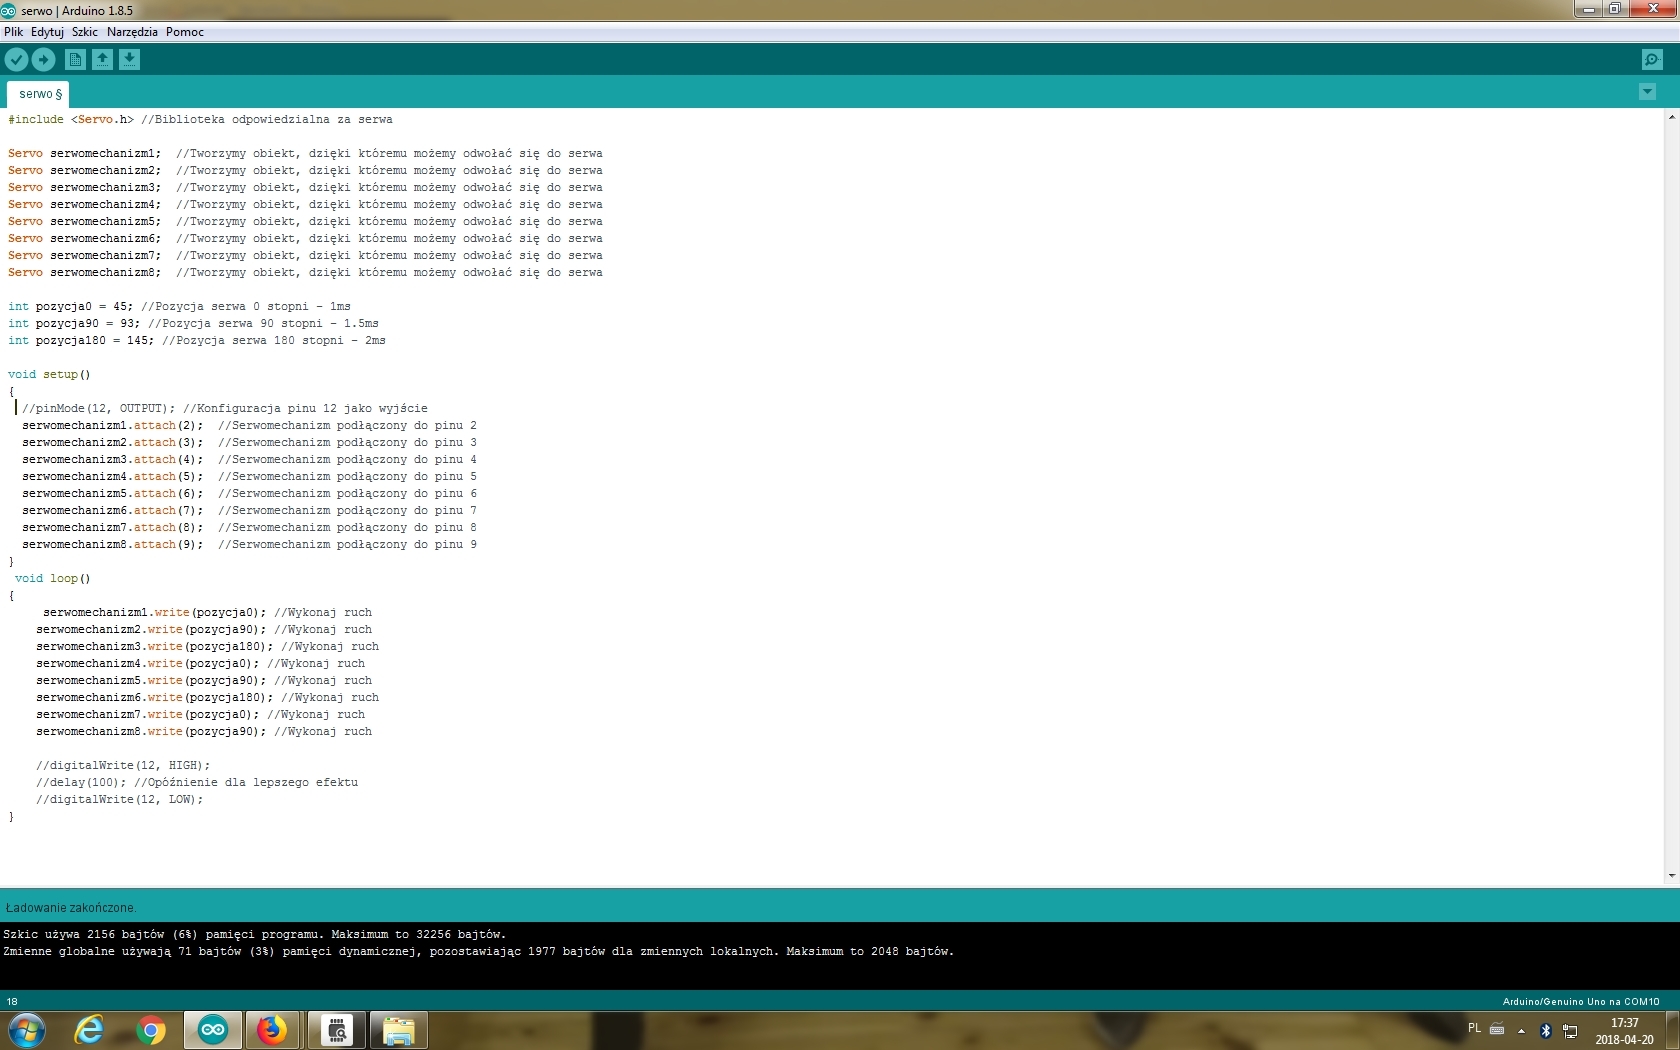
Task: Click the '//digitalWrite(12, LOW);' comment line
Action: 120,800
